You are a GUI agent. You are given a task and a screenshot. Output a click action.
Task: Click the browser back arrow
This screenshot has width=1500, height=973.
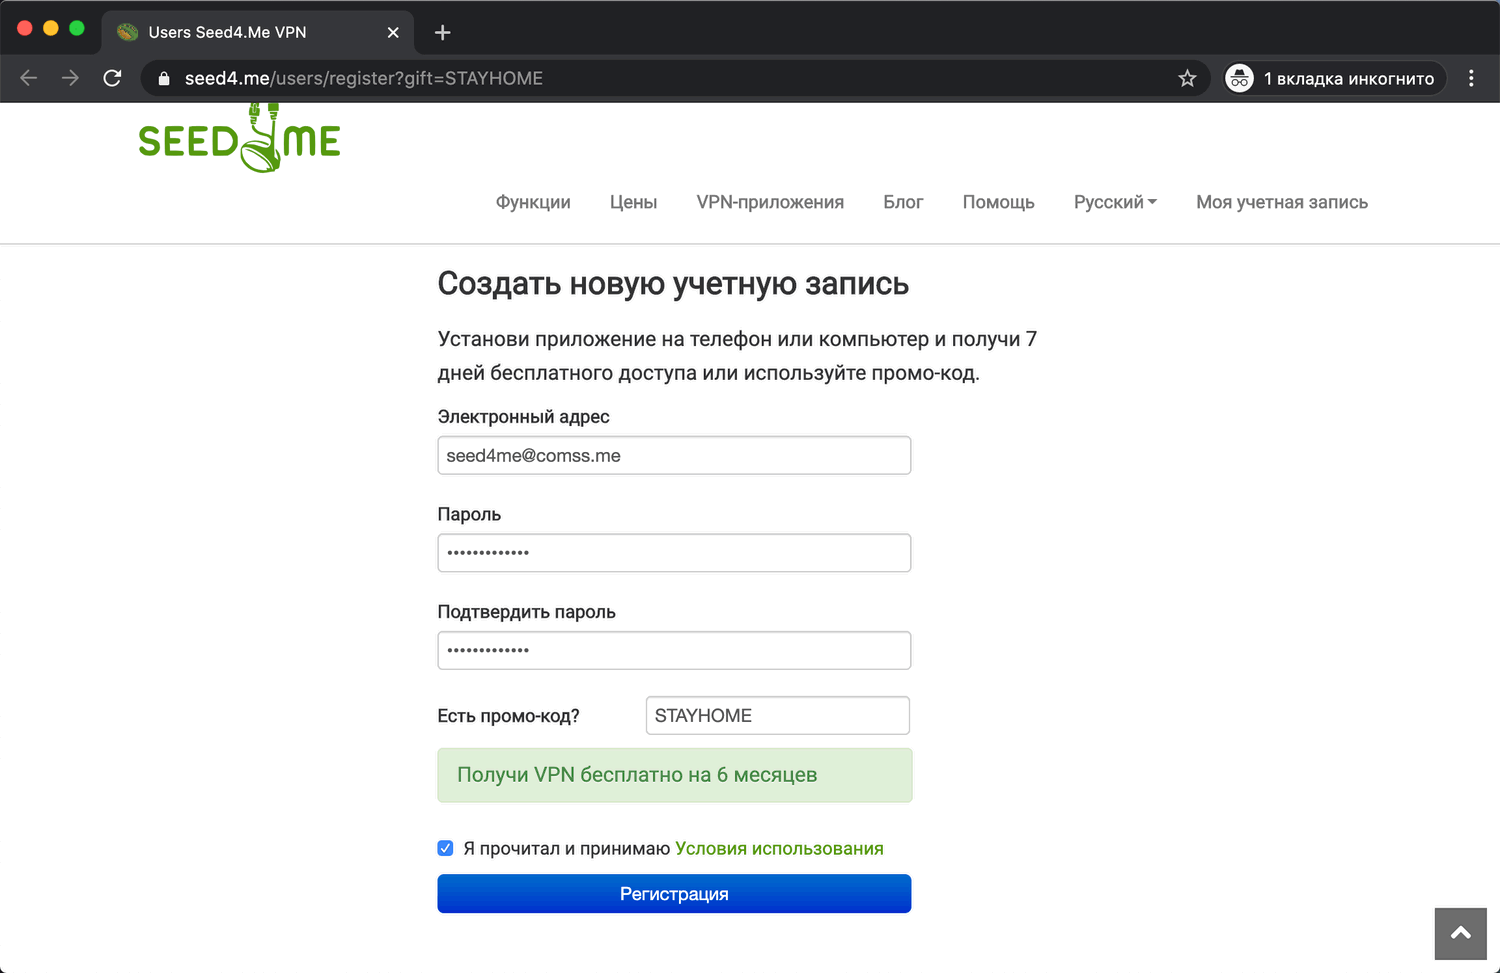coord(28,78)
